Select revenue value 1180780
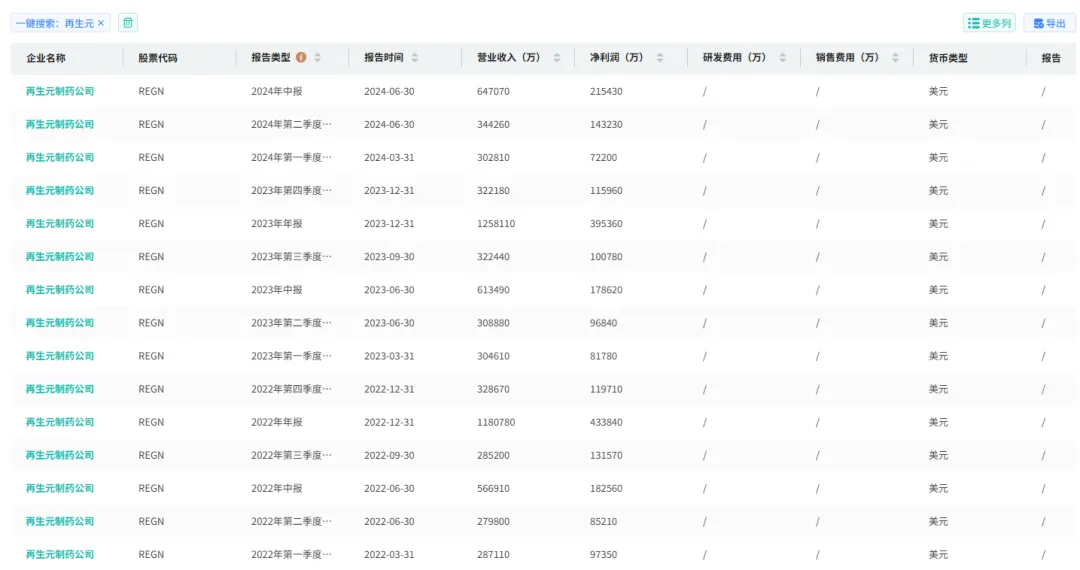This screenshot has width=1080, height=570. 496,422
